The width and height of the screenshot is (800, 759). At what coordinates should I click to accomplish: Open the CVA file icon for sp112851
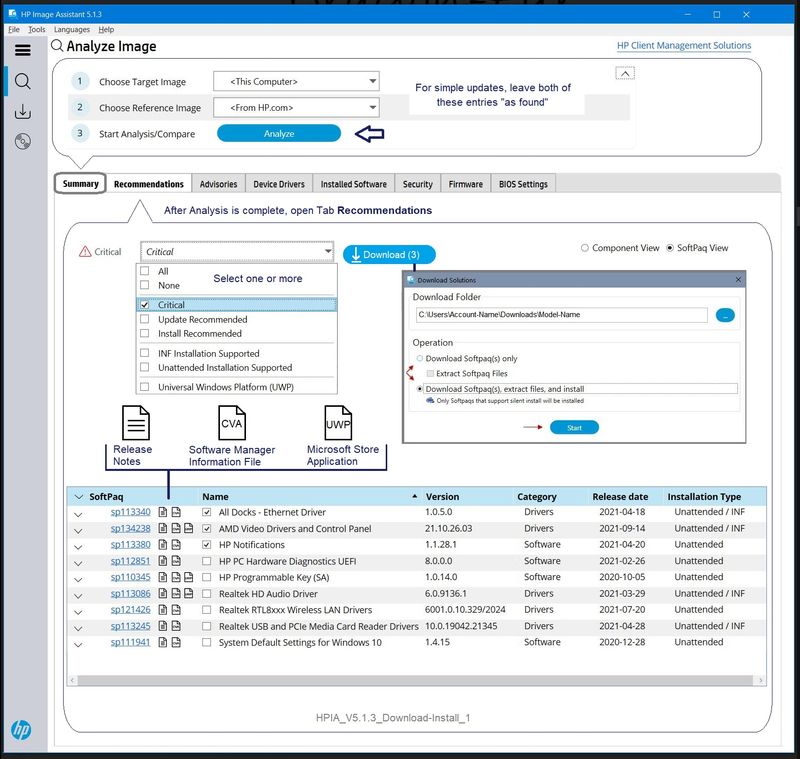tap(176, 561)
